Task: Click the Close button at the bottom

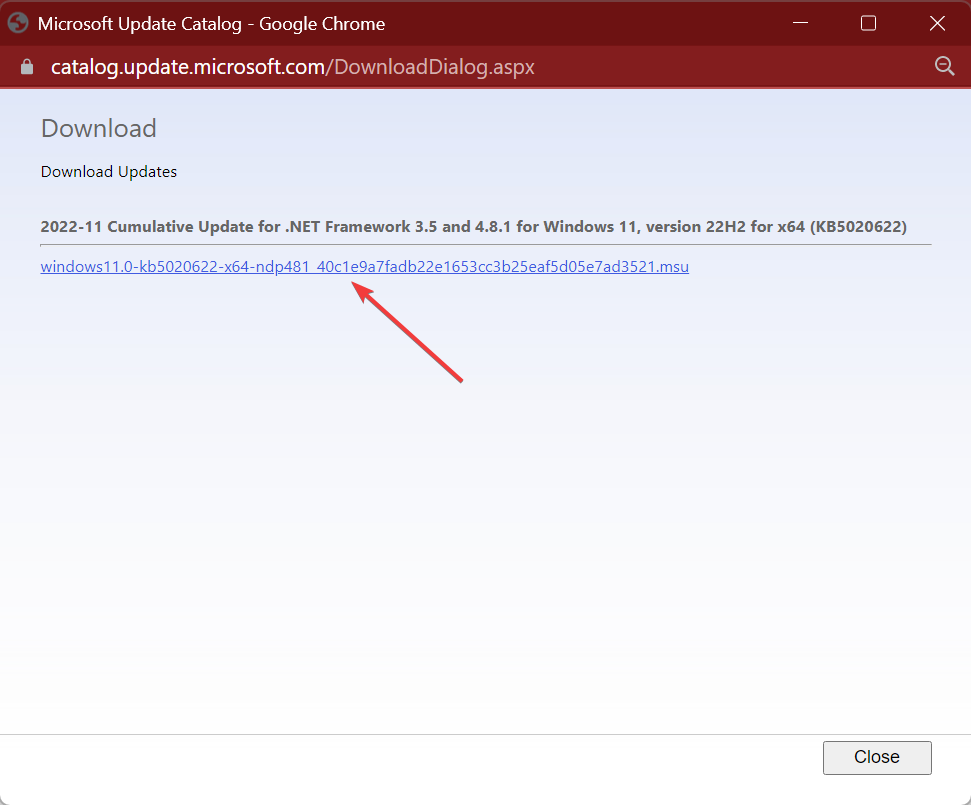Action: (x=877, y=757)
